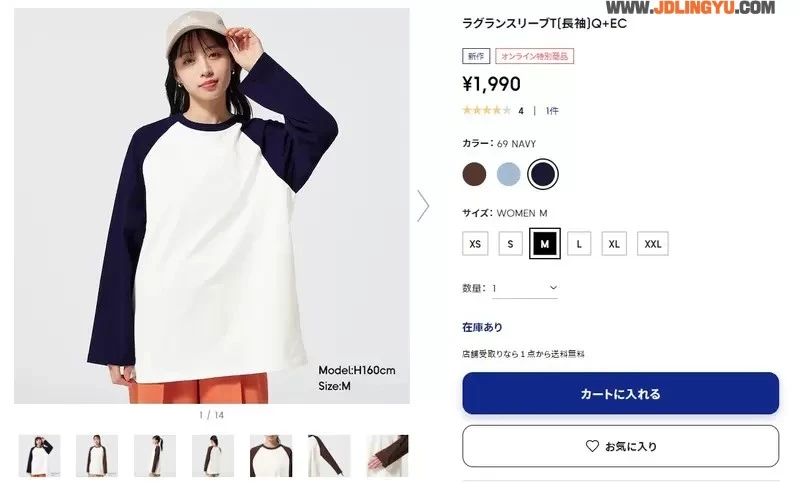Choose size L
Viewport: 799px width, 483px height.
(579, 244)
